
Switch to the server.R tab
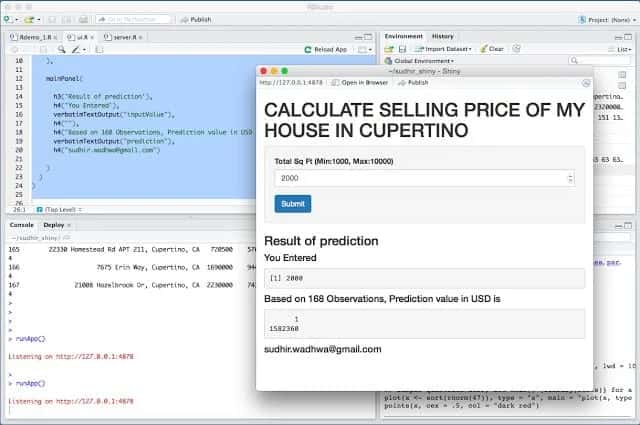click(122, 38)
